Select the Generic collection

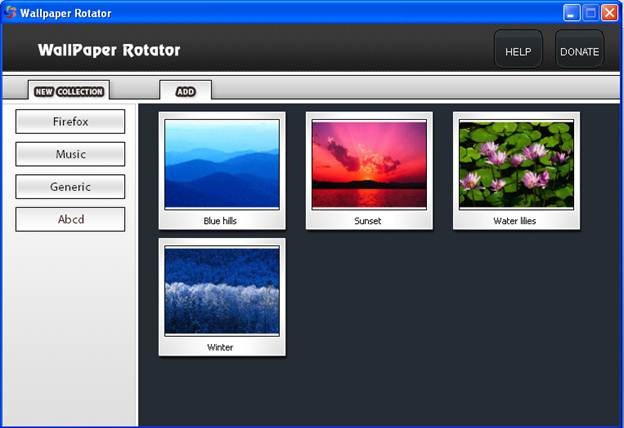(x=70, y=187)
